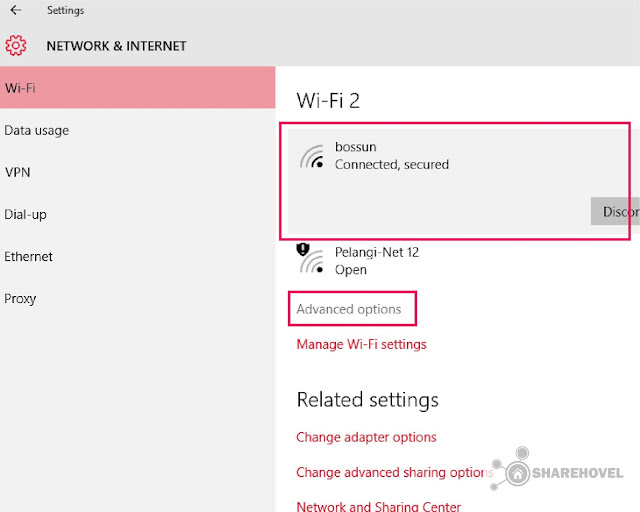Click Change adapter options link
This screenshot has height=512, width=640.
(x=366, y=437)
